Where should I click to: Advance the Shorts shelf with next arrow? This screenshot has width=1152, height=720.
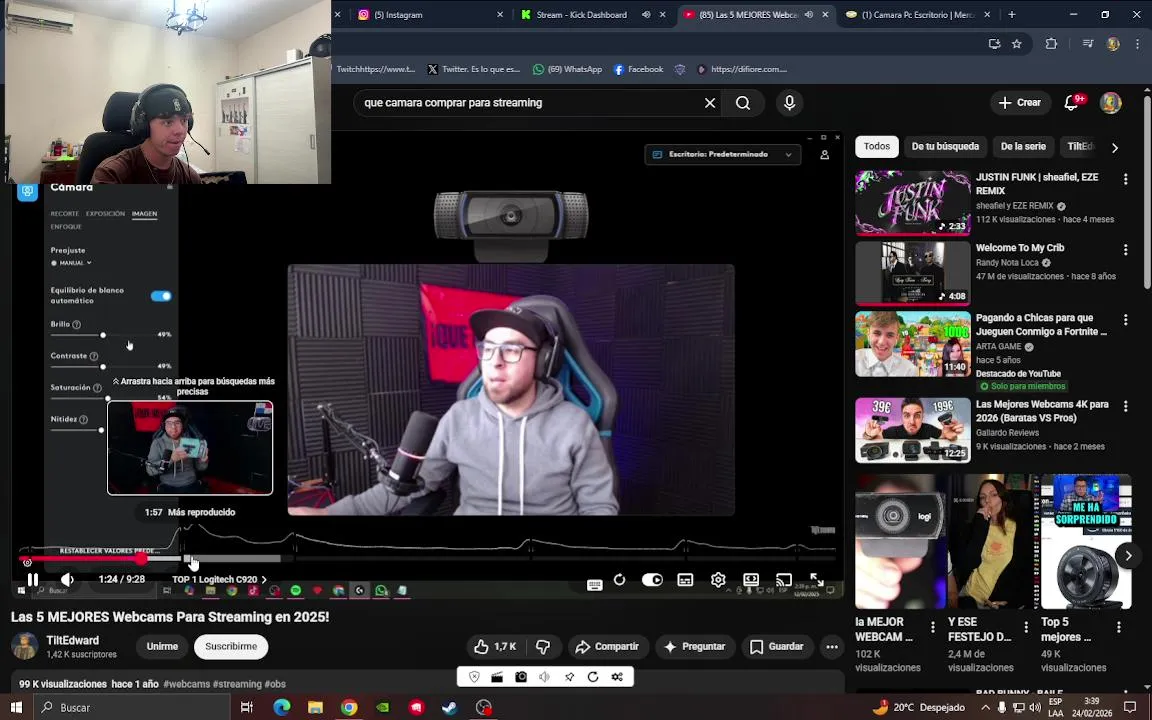click(1128, 556)
